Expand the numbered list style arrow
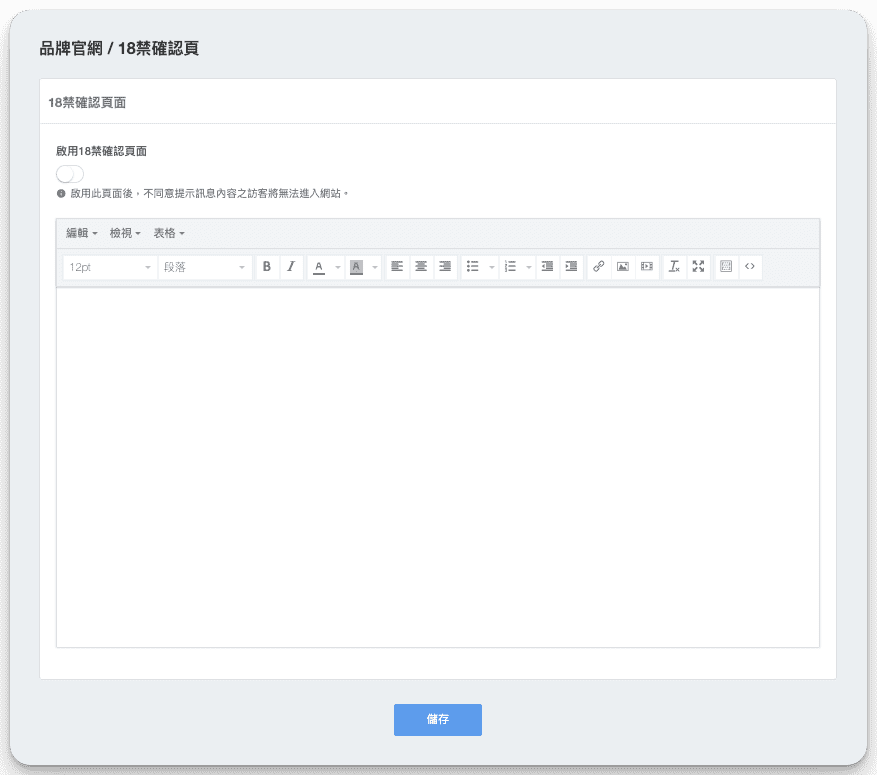Viewport: 877px width, 775px height. coord(528,267)
